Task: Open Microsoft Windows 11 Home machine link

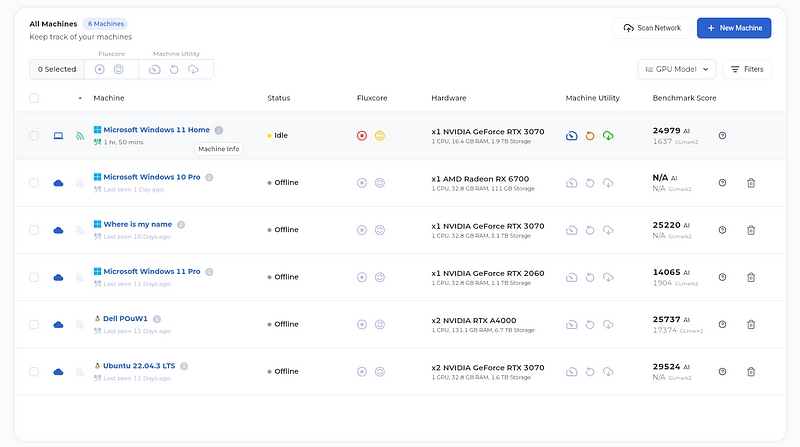Action: [156, 130]
